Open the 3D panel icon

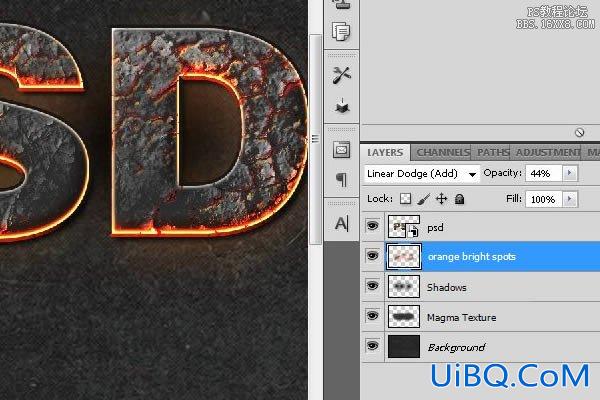point(342,106)
